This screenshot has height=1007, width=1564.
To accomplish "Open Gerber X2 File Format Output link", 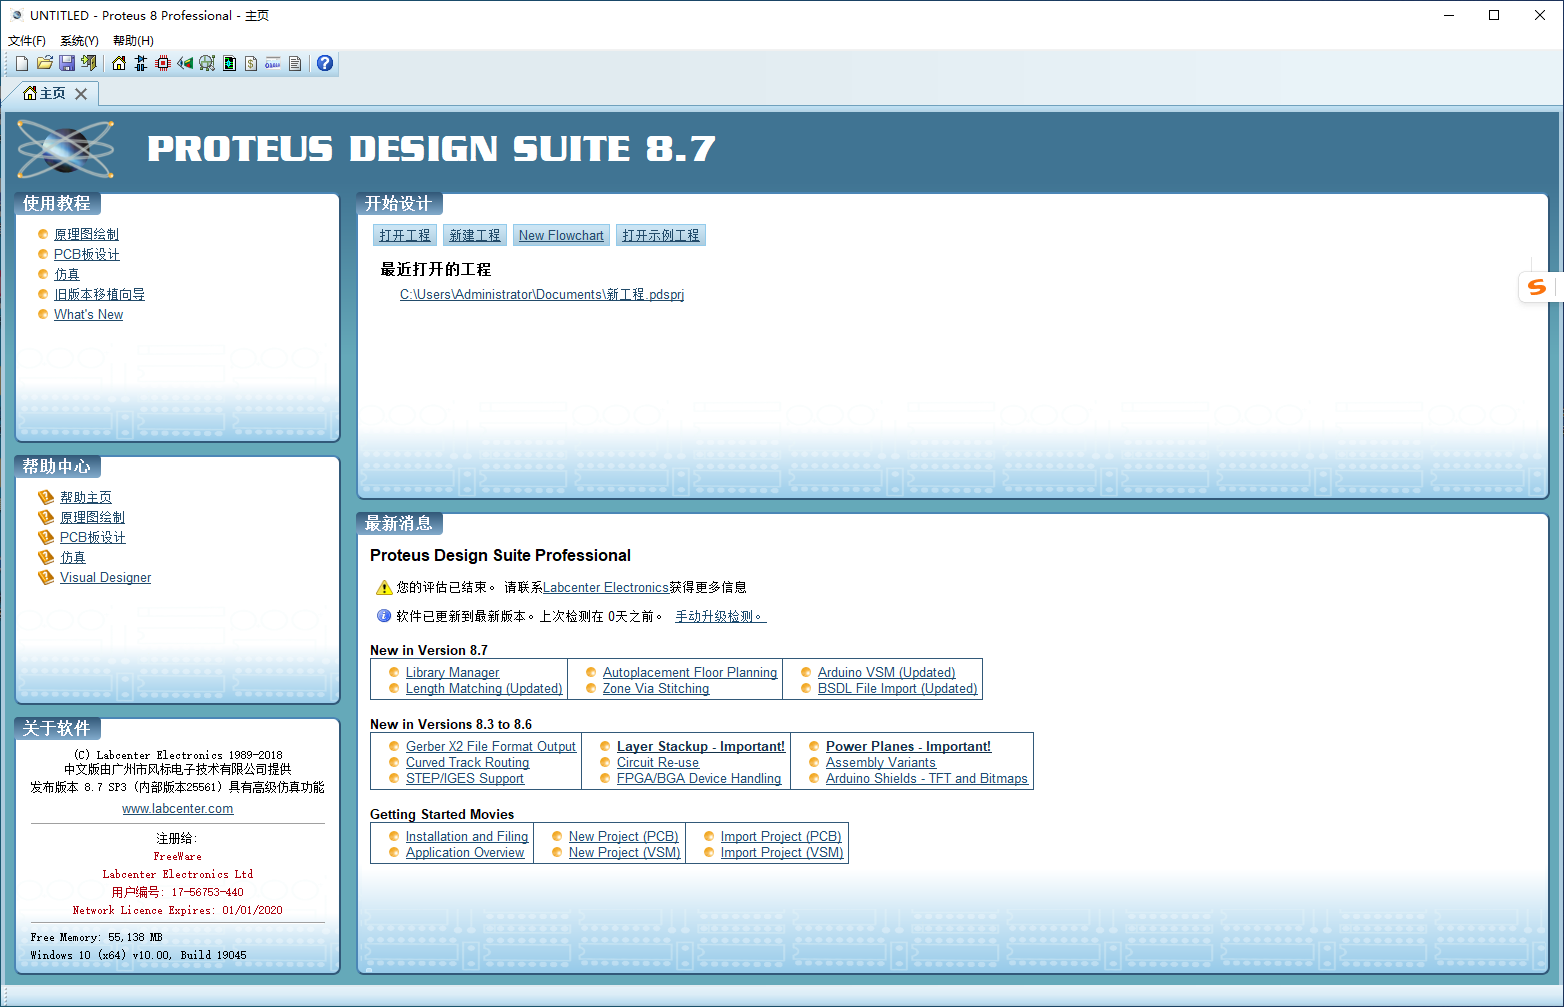I will click(491, 747).
